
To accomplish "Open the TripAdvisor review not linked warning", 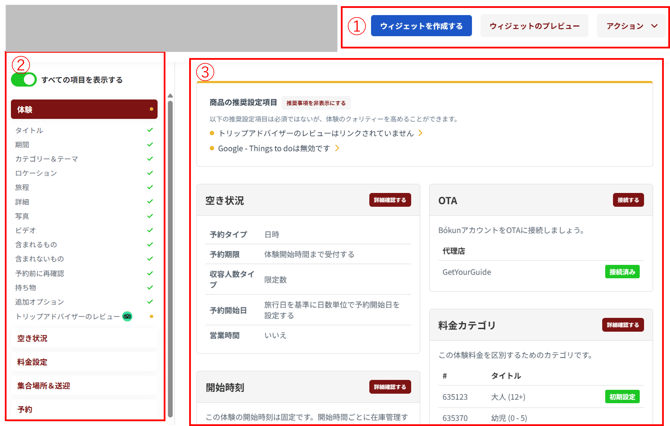I will [x=314, y=133].
